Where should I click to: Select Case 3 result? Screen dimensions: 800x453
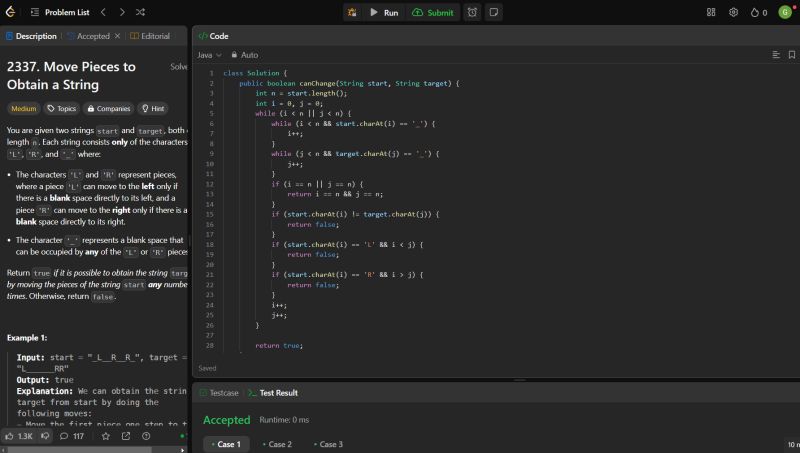pyautogui.click(x=328, y=444)
